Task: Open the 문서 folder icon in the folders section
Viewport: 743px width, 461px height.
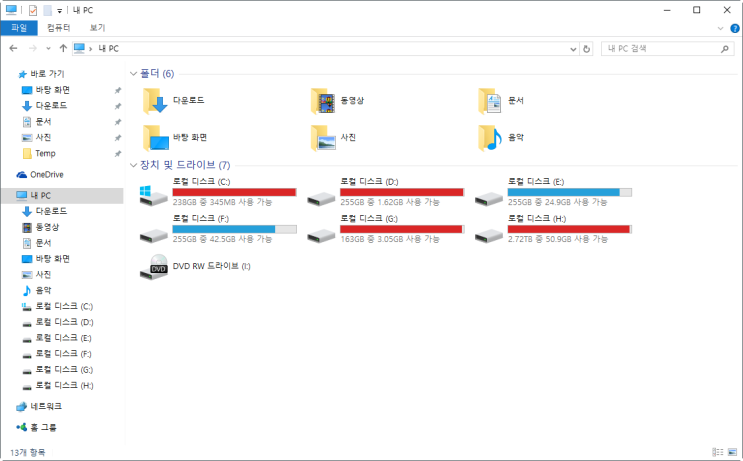Action: click(490, 100)
